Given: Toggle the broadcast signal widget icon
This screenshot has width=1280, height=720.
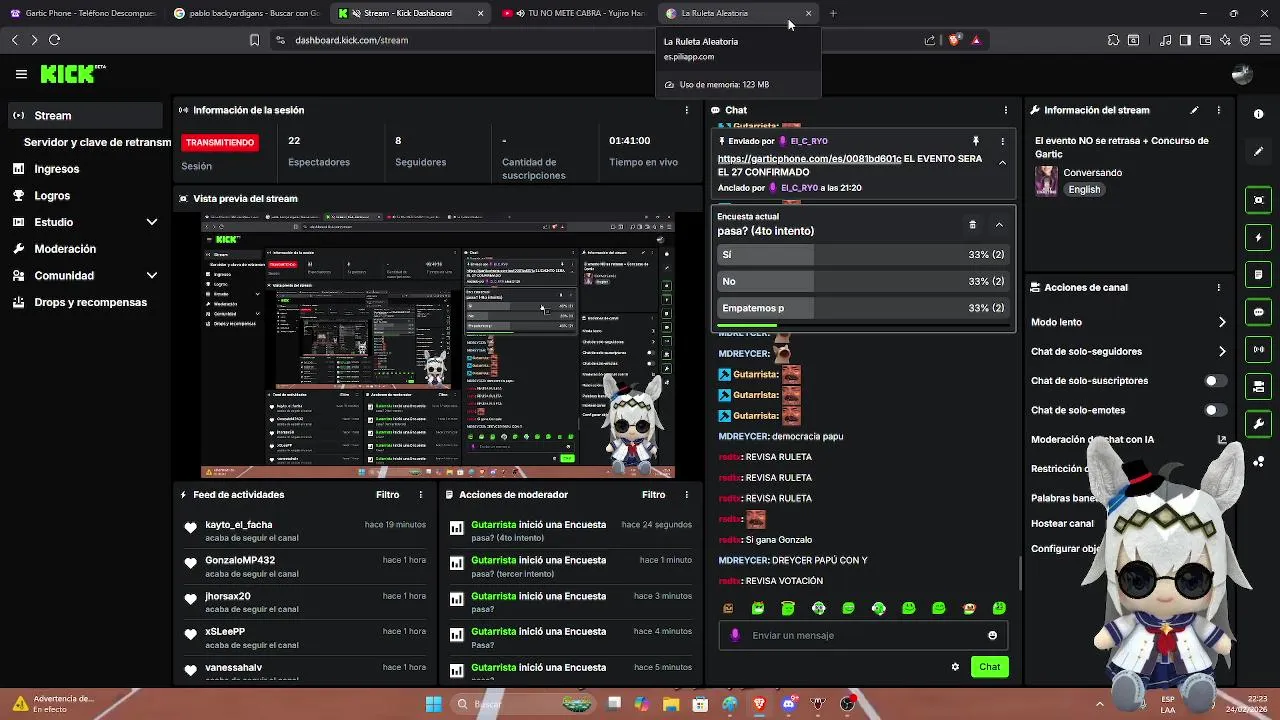Looking at the screenshot, I should coord(1258,349).
